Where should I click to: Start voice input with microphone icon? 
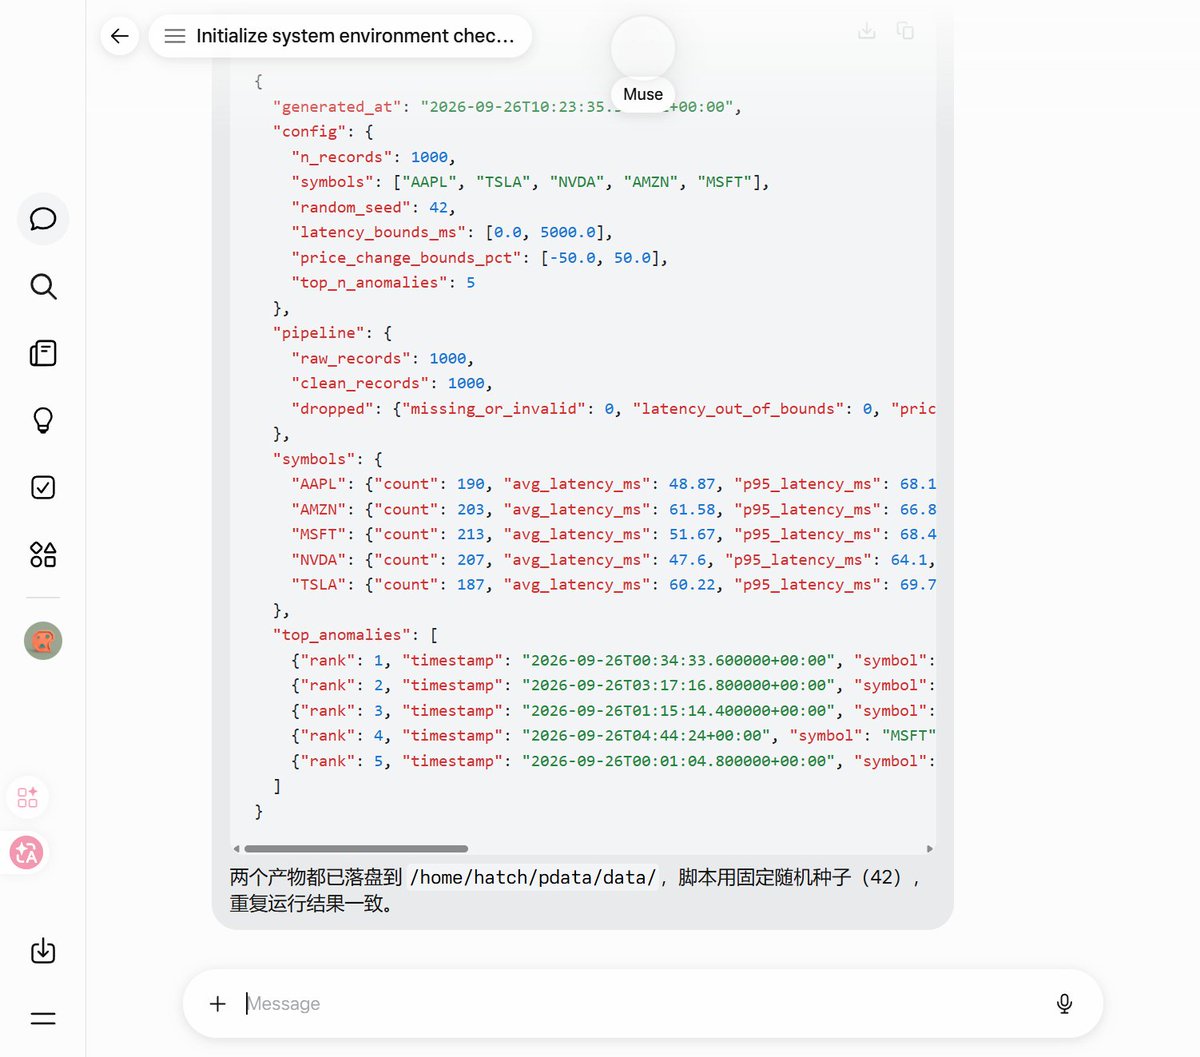[x=1064, y=1003]
